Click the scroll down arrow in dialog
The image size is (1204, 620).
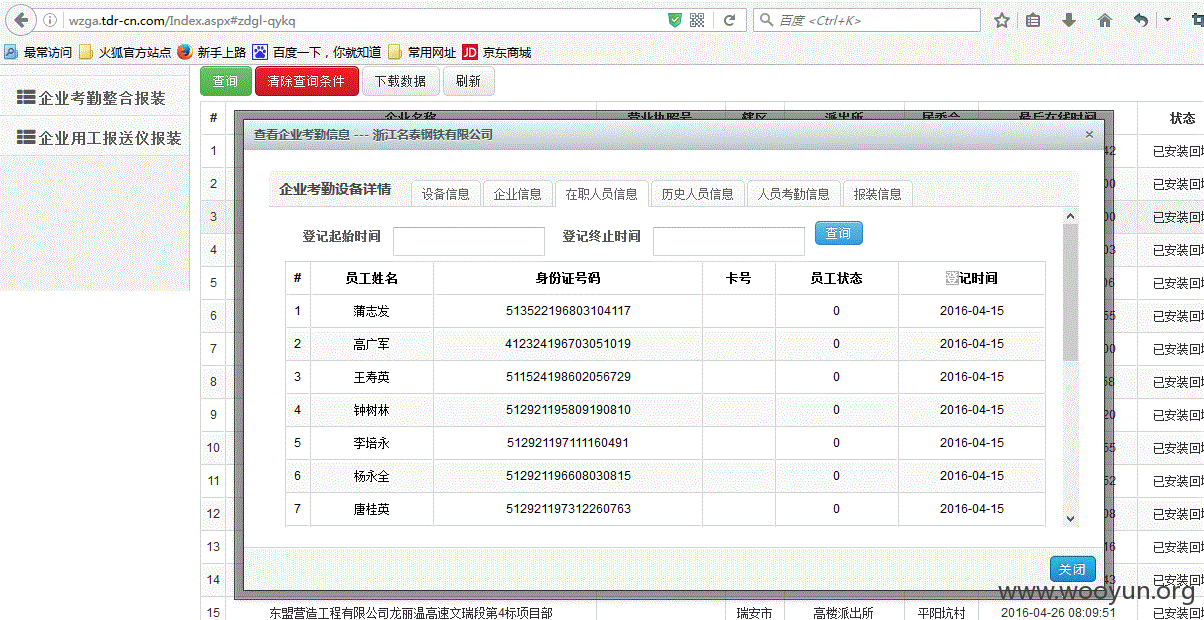(x=1070, y=518)
